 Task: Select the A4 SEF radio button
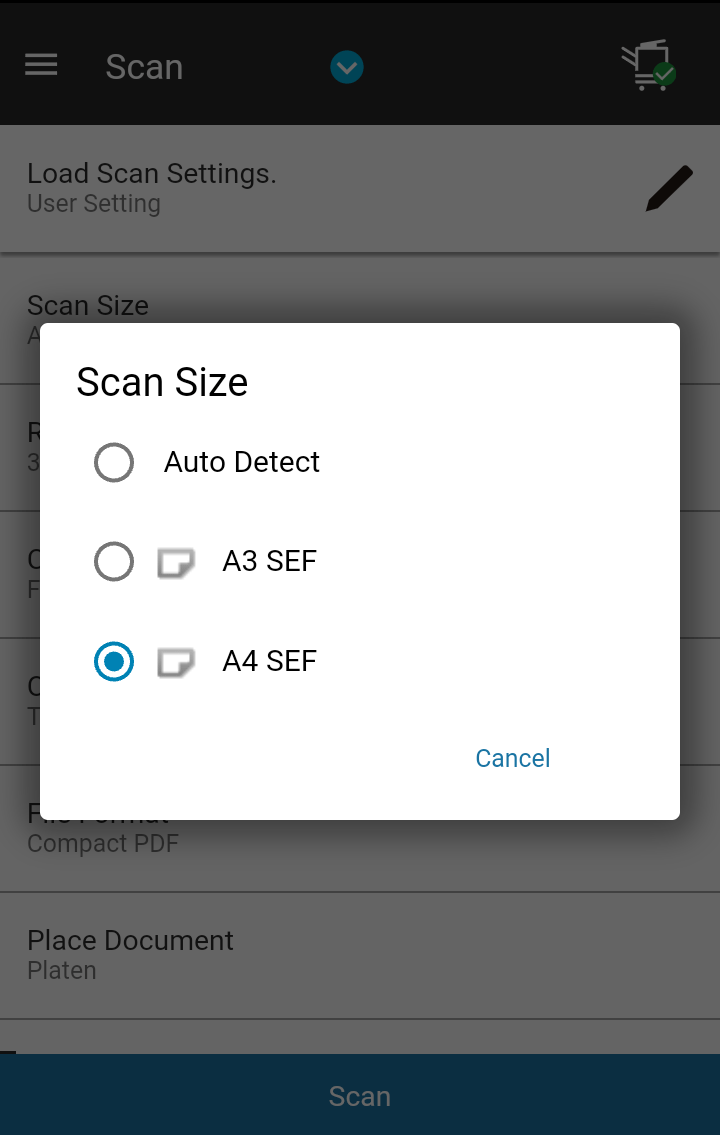114,662
